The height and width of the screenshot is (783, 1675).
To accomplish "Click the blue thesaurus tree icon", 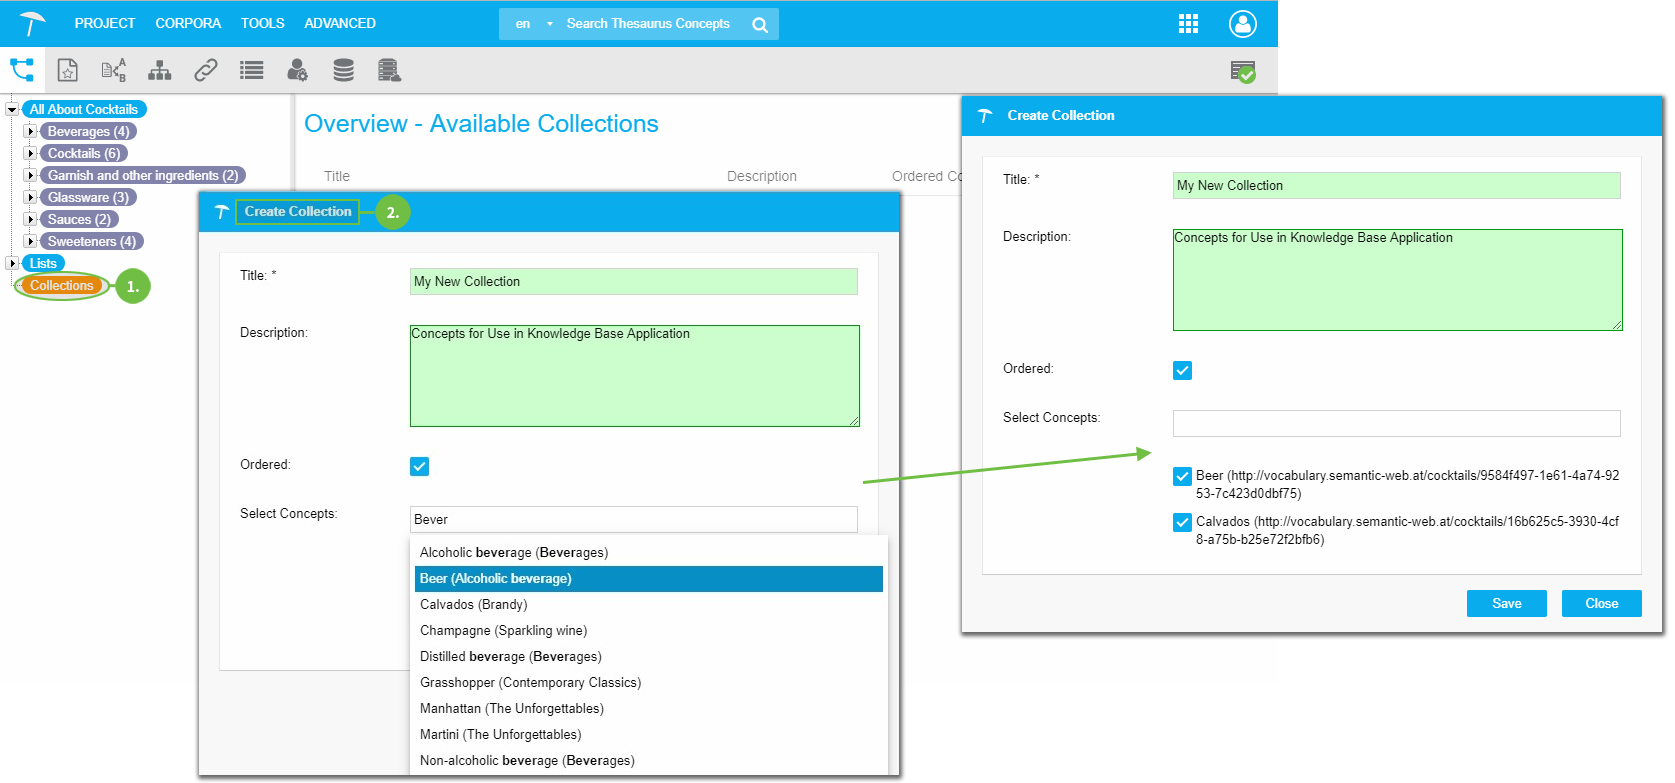I will tap(22, 70).
